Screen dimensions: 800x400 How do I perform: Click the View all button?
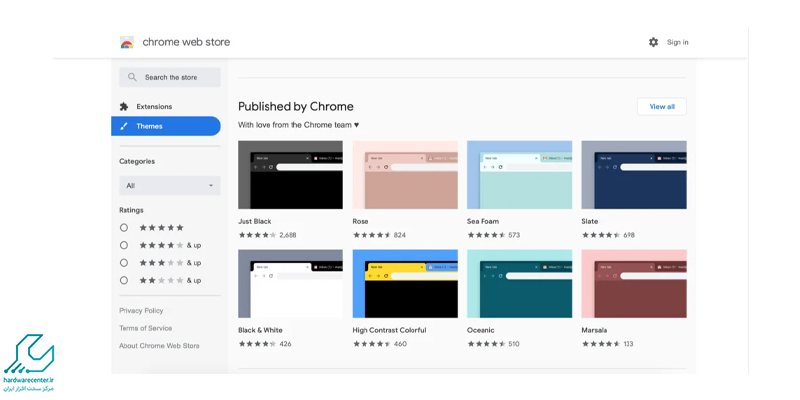point(662,107)
